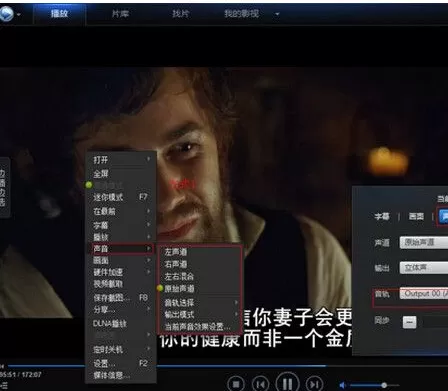448x391 pixels.
Task: Expand 音轨选择 submenu
Action: 200,303
